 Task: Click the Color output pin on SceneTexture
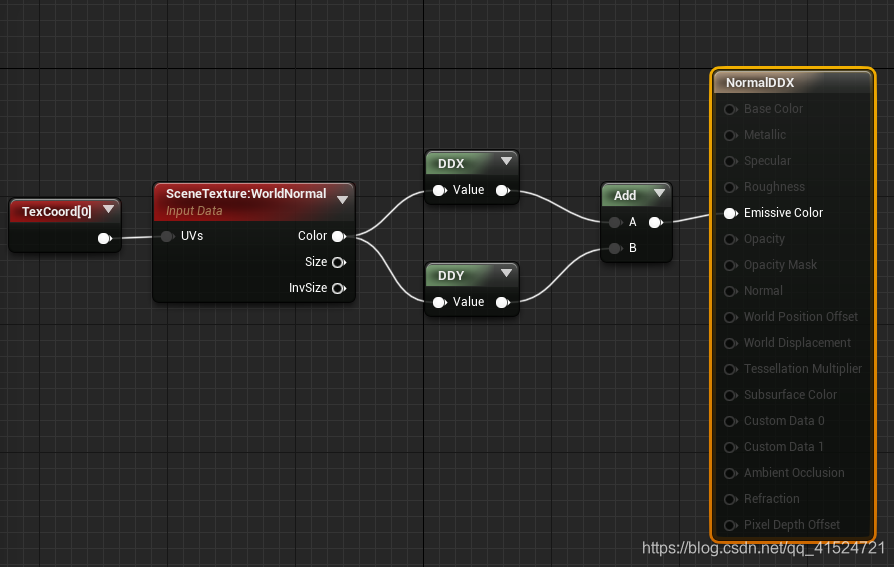339,236
